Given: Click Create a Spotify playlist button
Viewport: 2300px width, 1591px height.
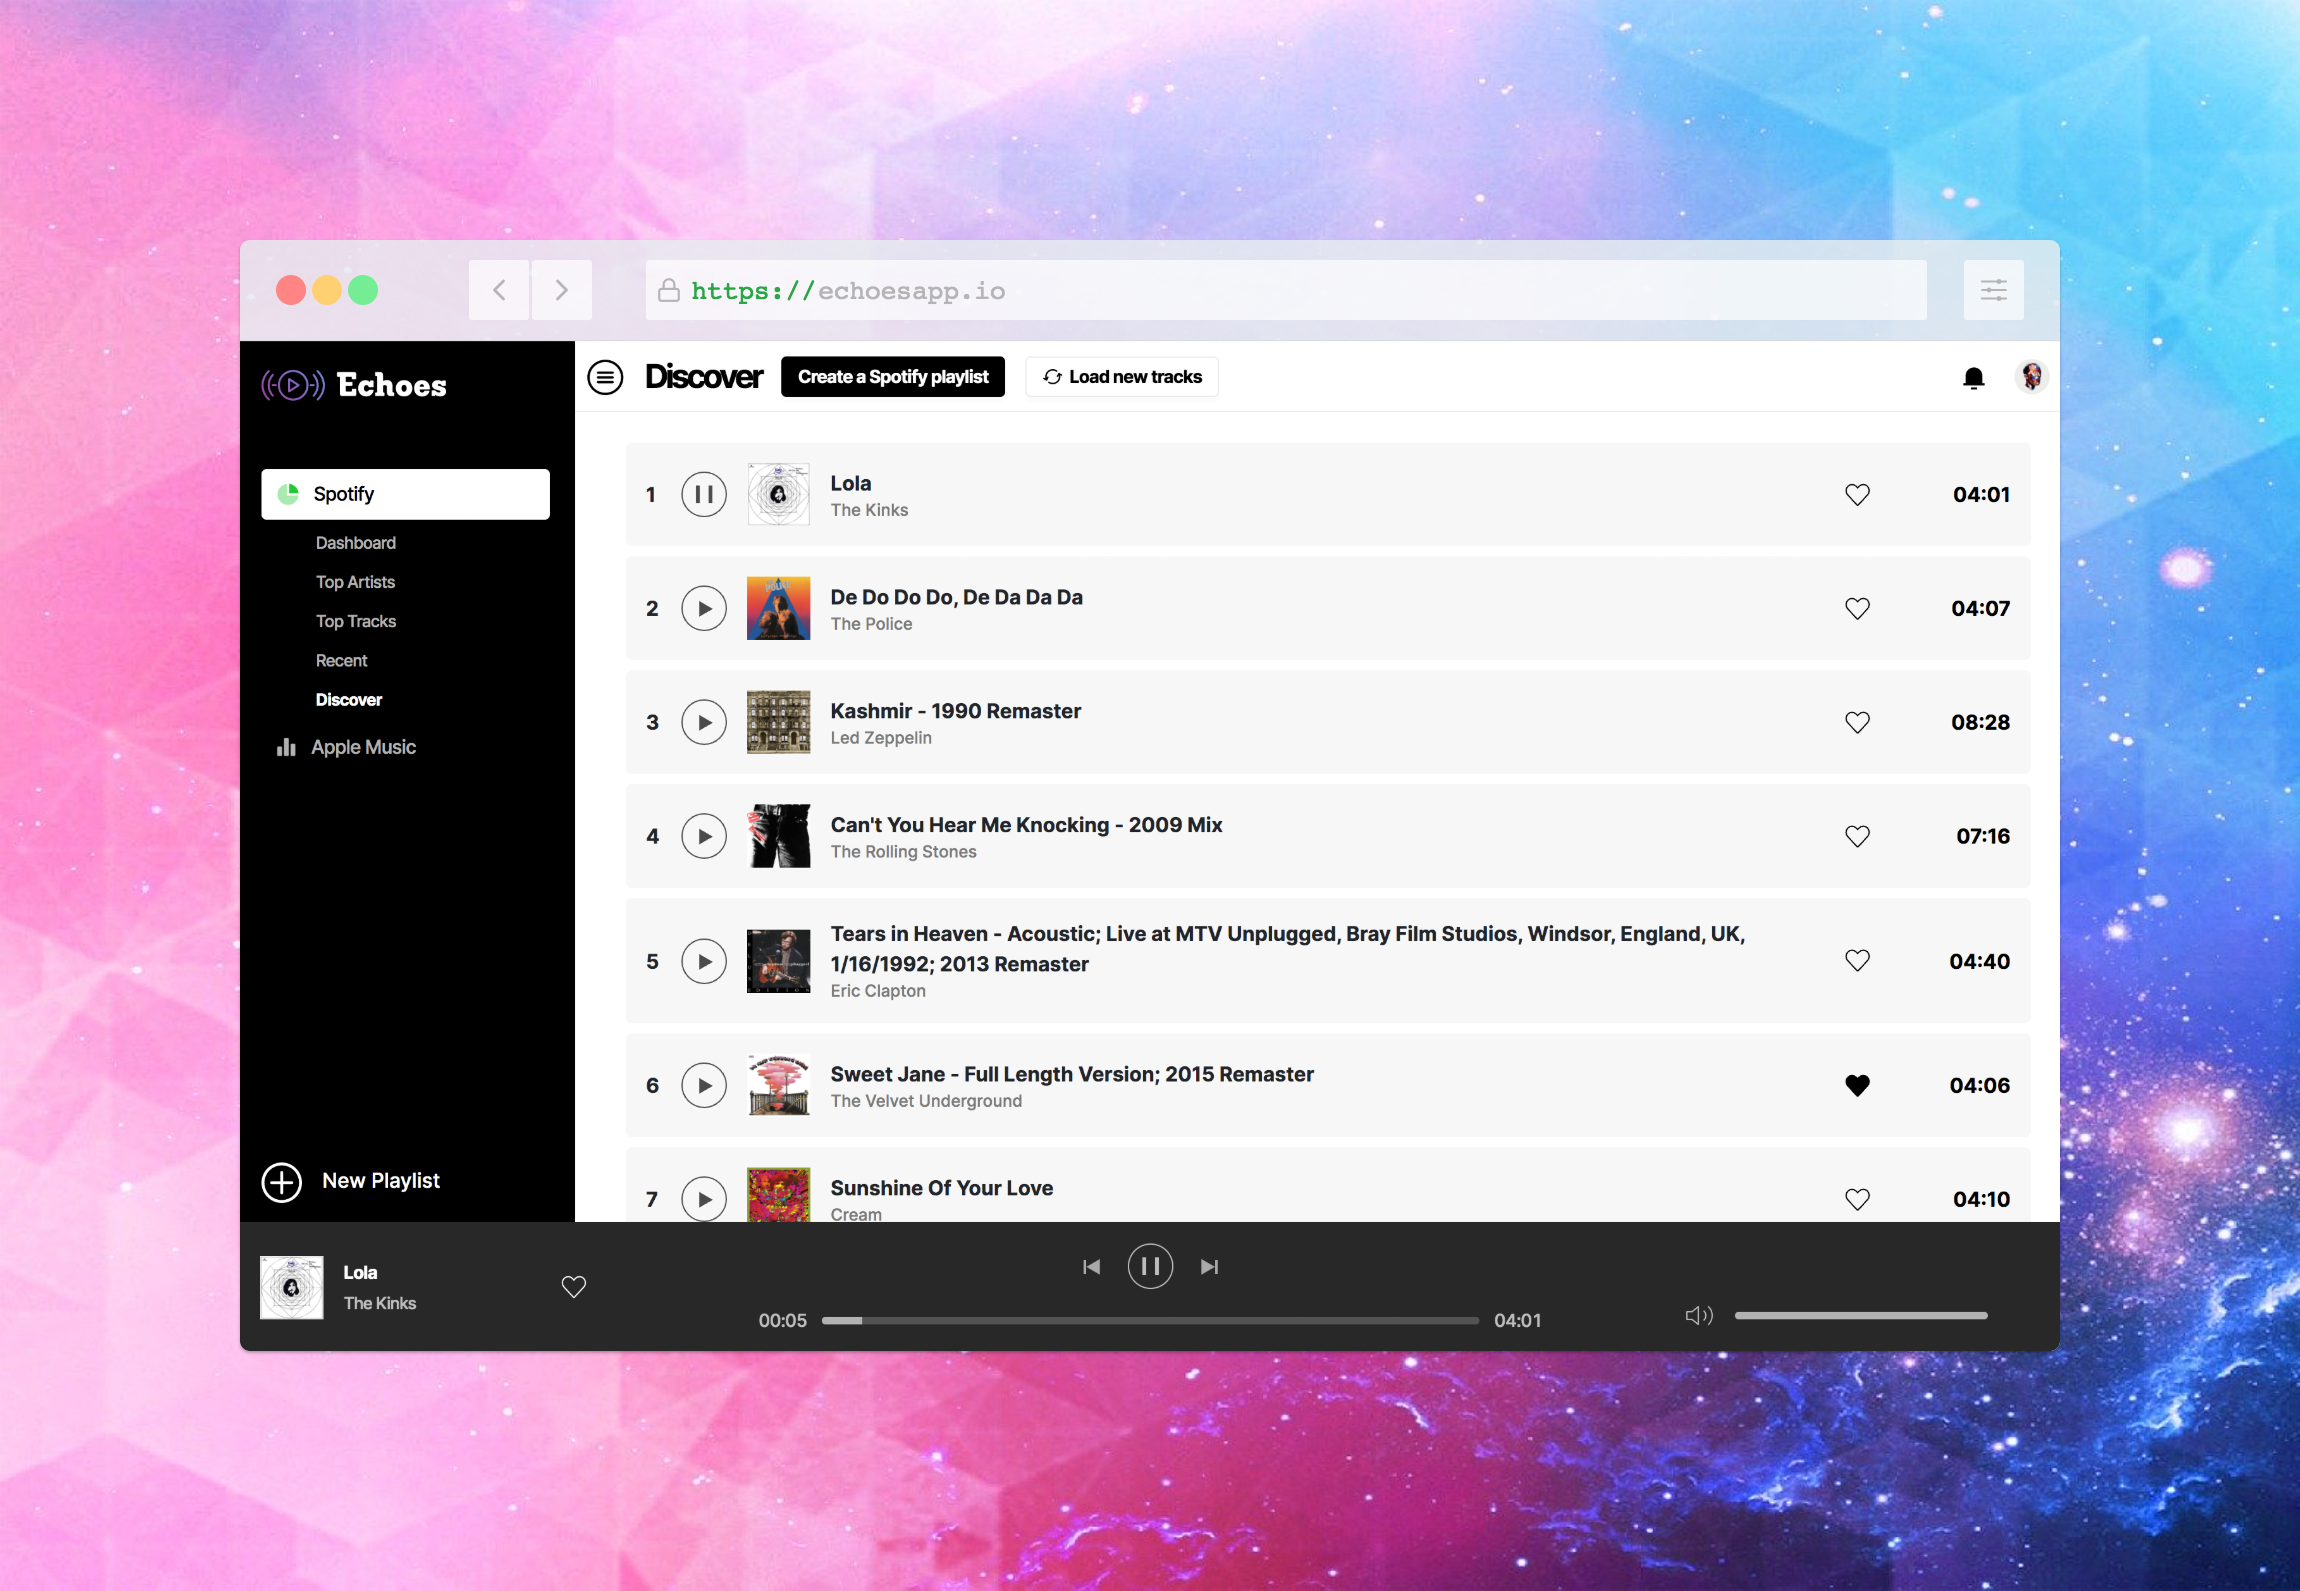Looking at the screenshot, I should (x=892, y=377).
